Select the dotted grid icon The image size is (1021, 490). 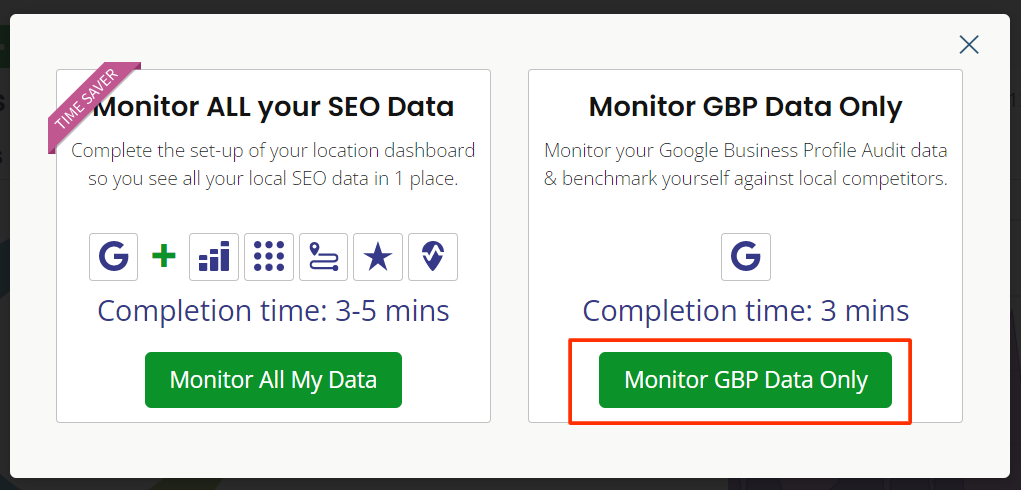268,257
